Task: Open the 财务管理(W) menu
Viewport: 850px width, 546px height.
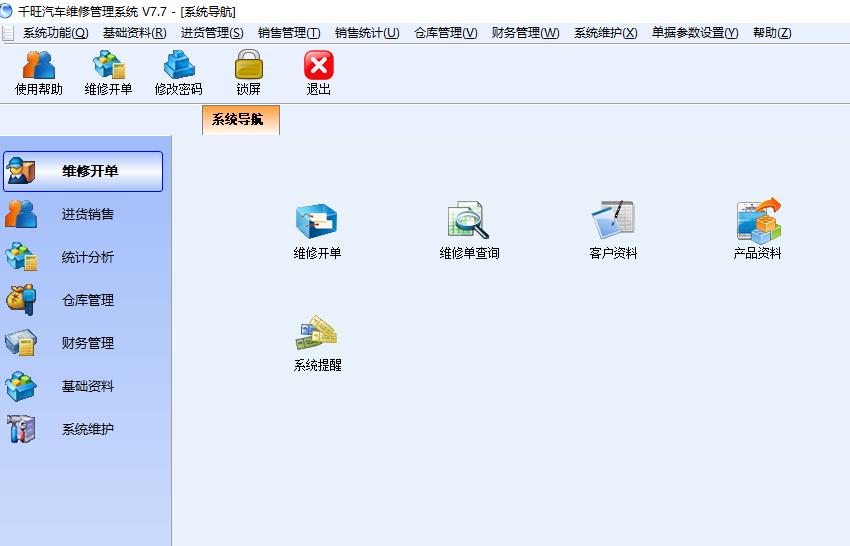Action: pyautogui.click(x=525, y=33)
